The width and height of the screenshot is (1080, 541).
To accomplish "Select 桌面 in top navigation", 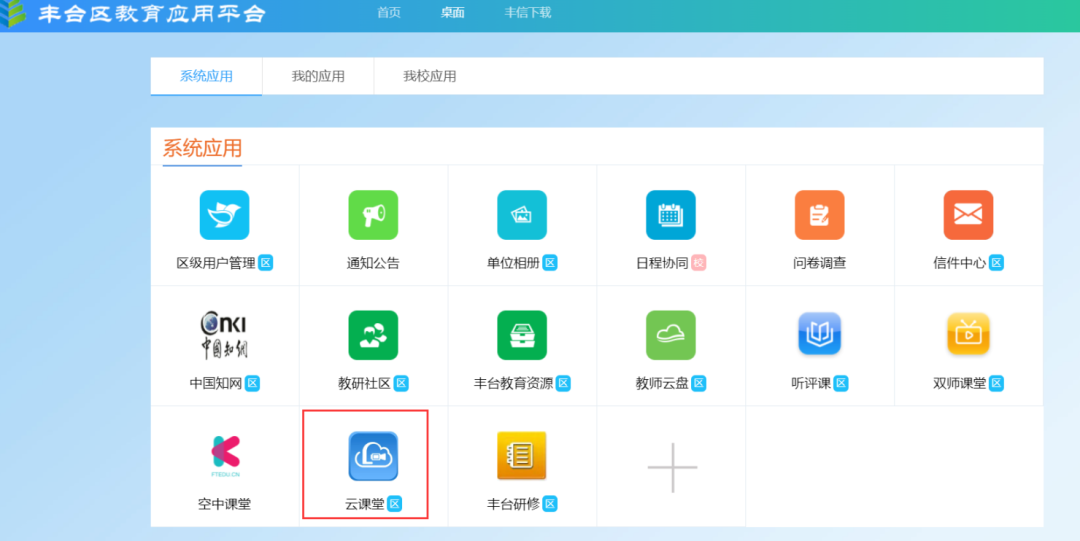I will click(x=453, y=12).
